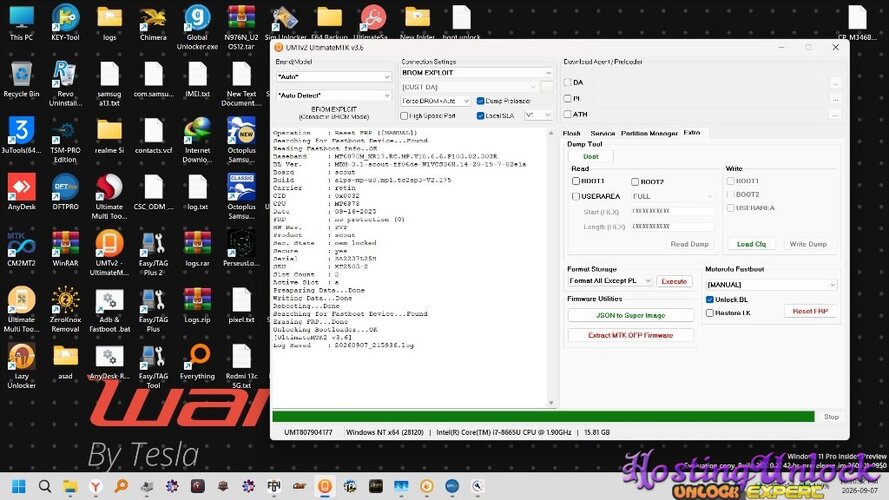Click the log scrollbar down arrow

tap(551, 403)
